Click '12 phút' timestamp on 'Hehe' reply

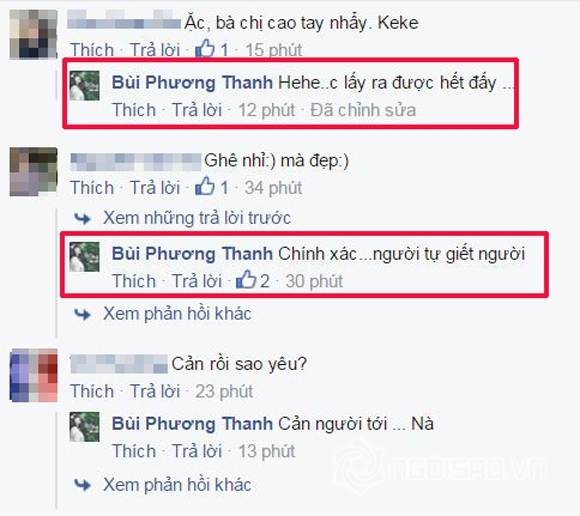coord(267,110)
